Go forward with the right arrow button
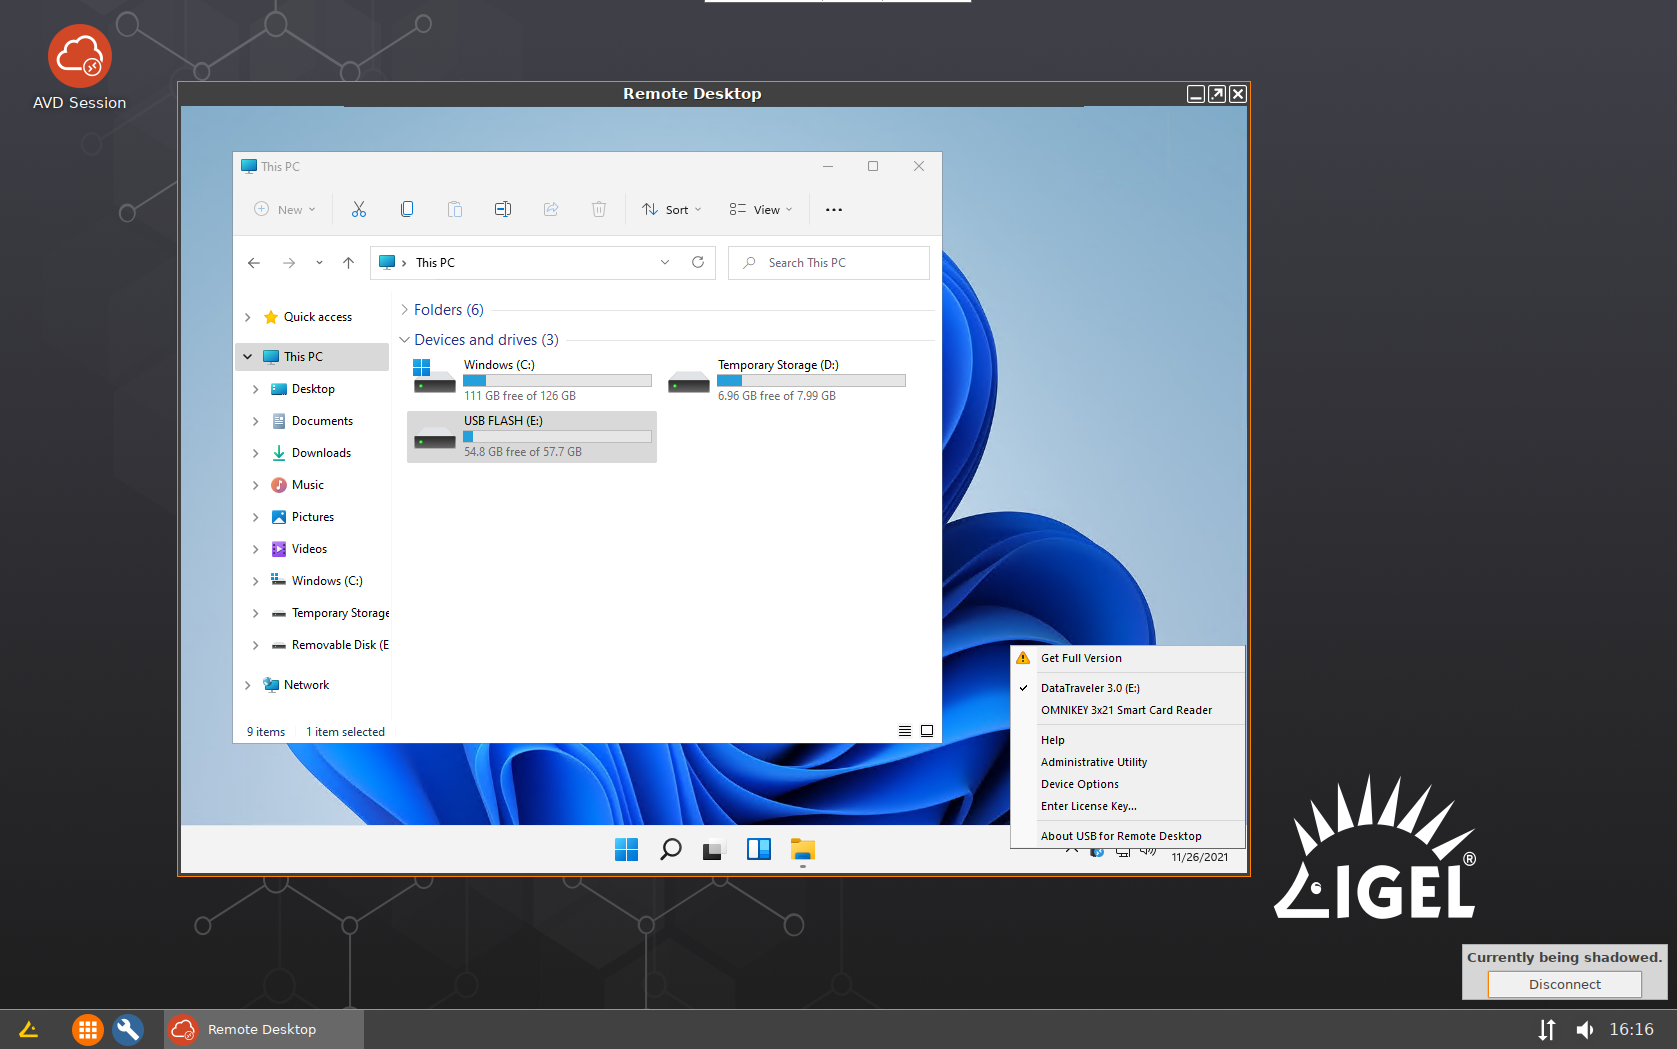The height and width of the screenshot is (1049, 1677). pyautogui.click(x=289, y=263)
